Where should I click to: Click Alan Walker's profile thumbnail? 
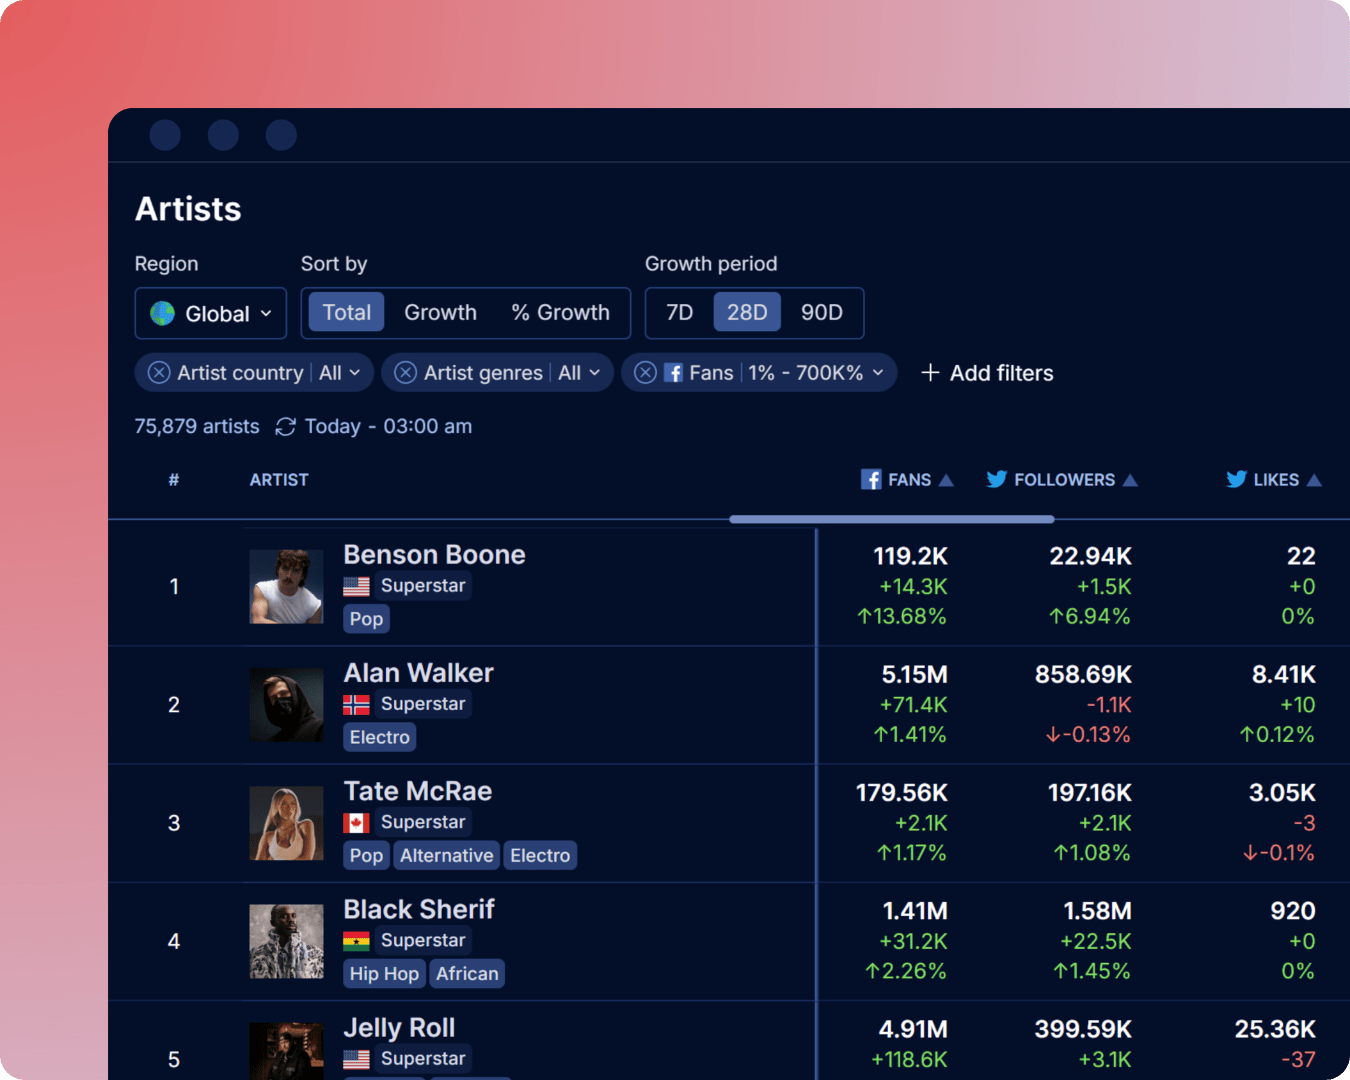pyautogui.click(x=286, y=704)
